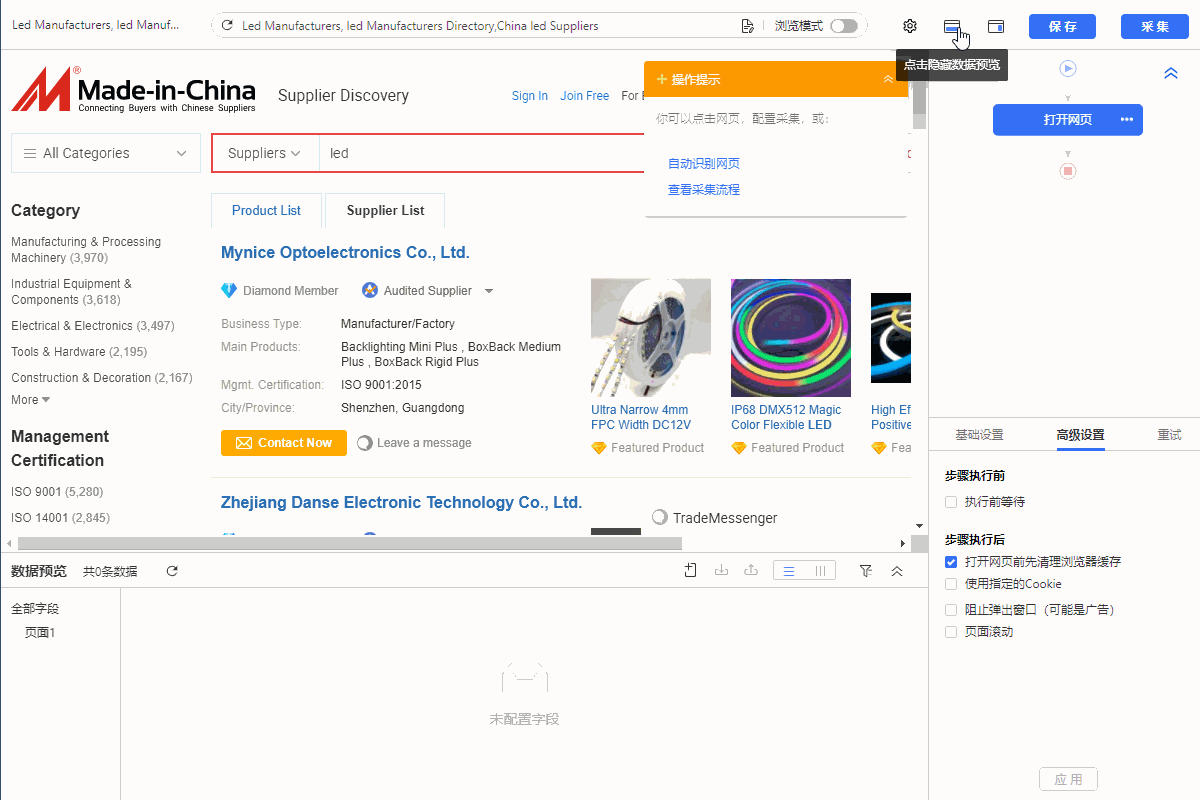Click the Made-in-China logo
Screen dimensions: 1200x800
coord(133,90)
